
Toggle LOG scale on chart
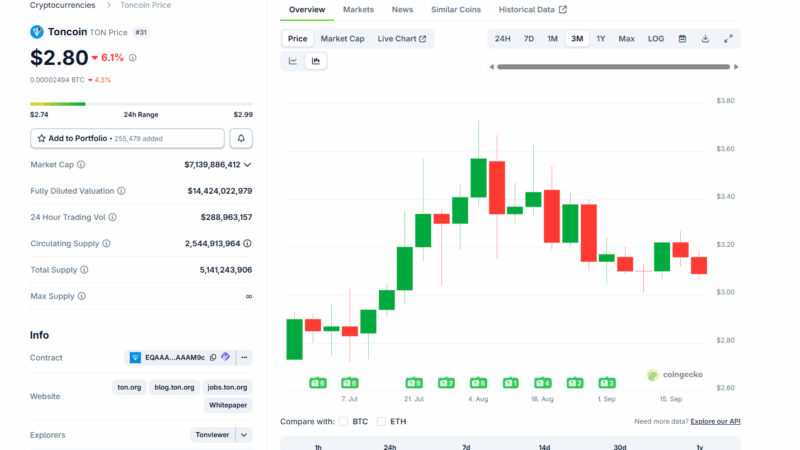(x=656, y=39)
